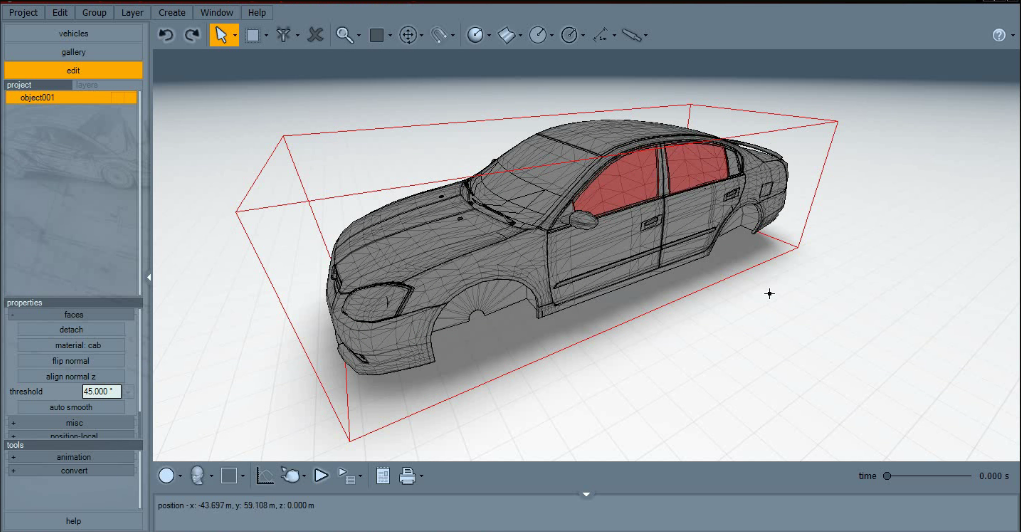Image resolution: width=1021 pixels, height=532 pixels.
Task: Click the undo arrow icon
Action: click(166, 35)
